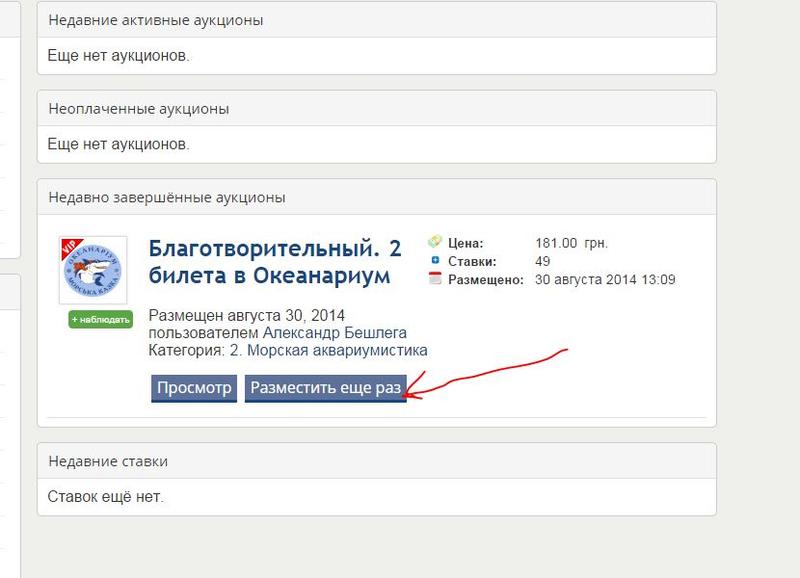Click the calendar icon beside Размещено
This screenshot has width=800, height=578.
click(434, 280)
